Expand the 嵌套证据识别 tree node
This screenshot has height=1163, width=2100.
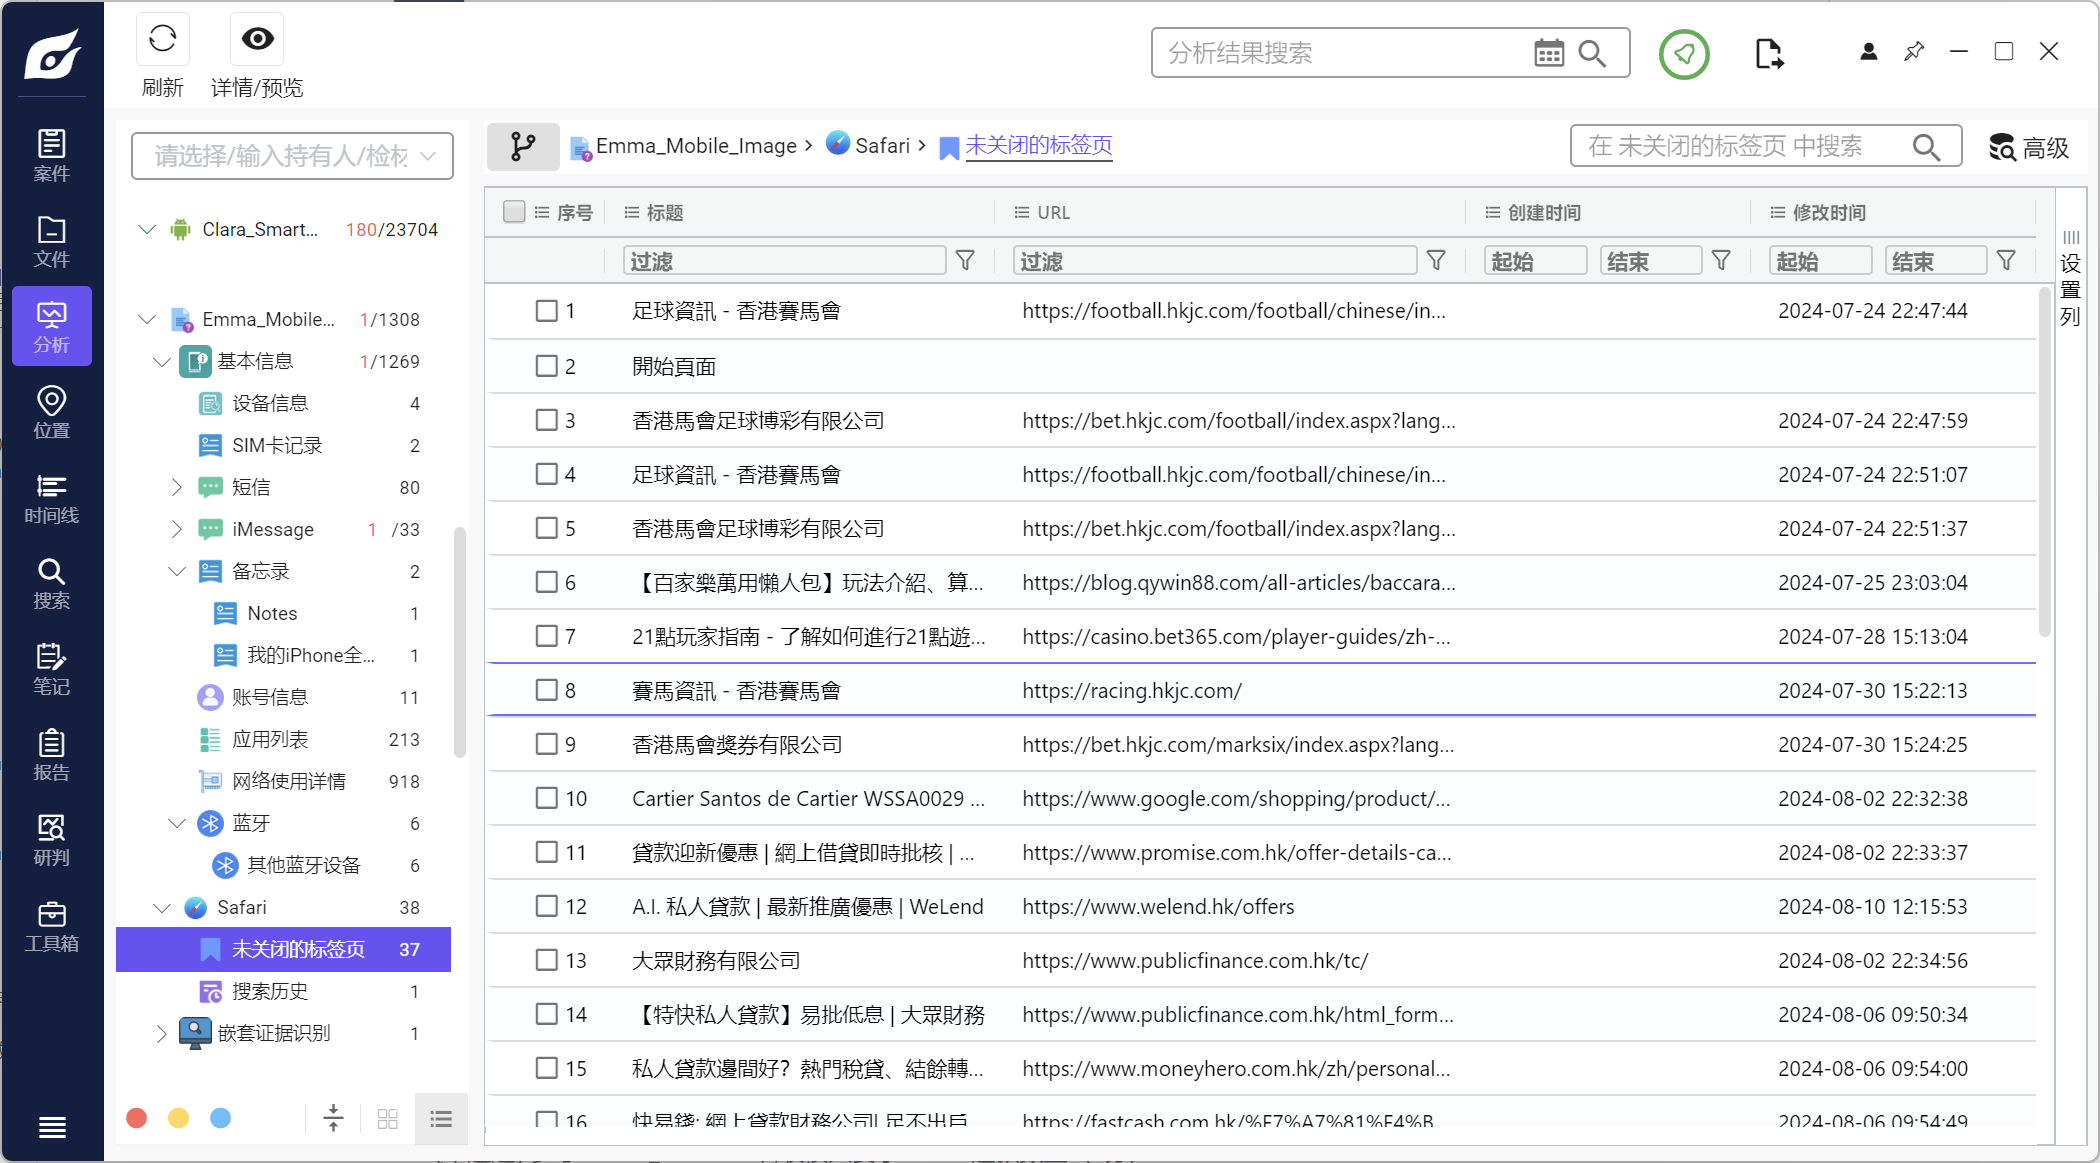[x=162, y=1033]
